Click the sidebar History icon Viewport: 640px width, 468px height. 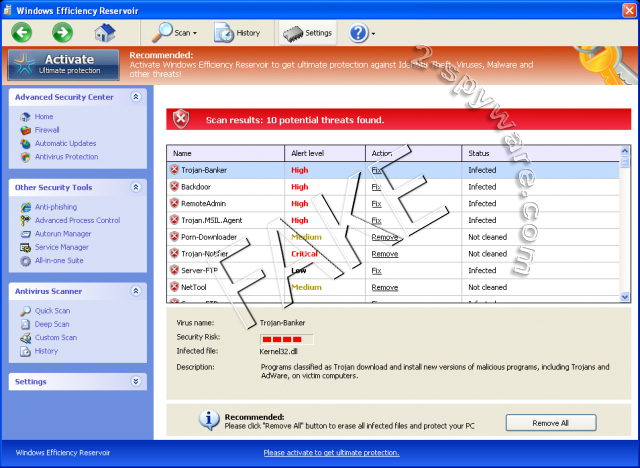(25, 351)
